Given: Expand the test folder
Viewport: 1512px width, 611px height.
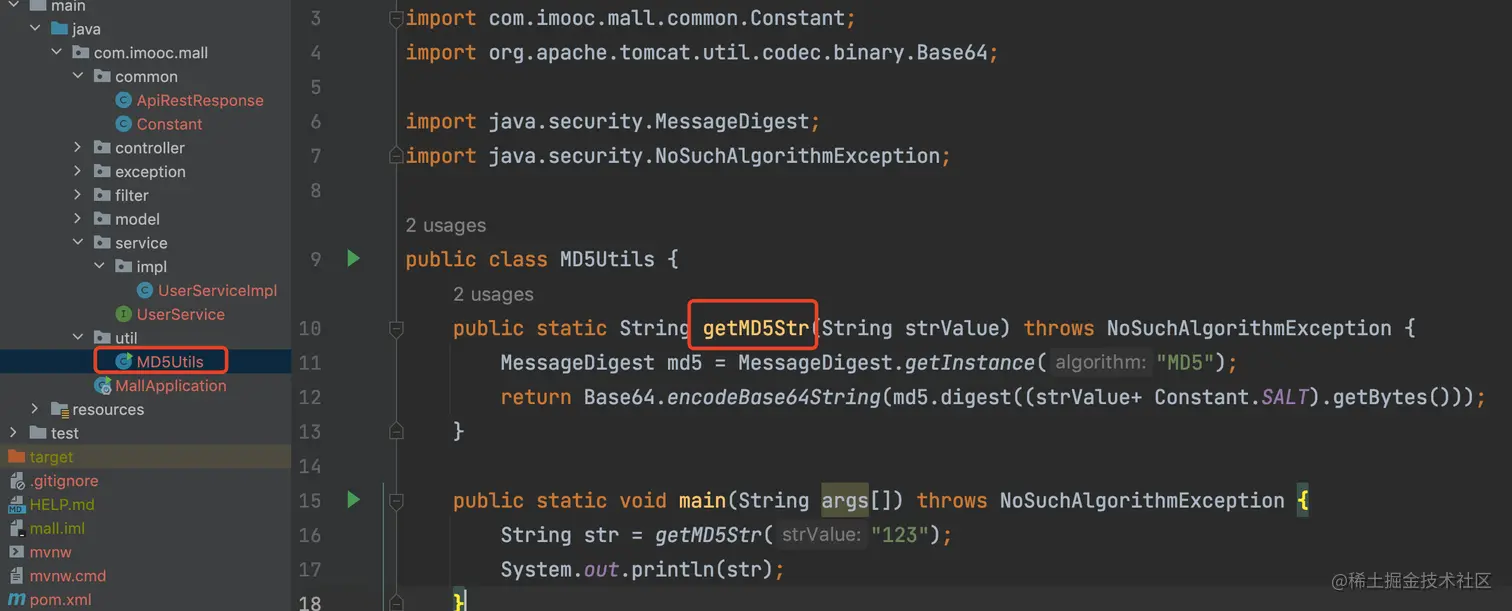Looking at the screenshot, I should (x=13, y=433).
